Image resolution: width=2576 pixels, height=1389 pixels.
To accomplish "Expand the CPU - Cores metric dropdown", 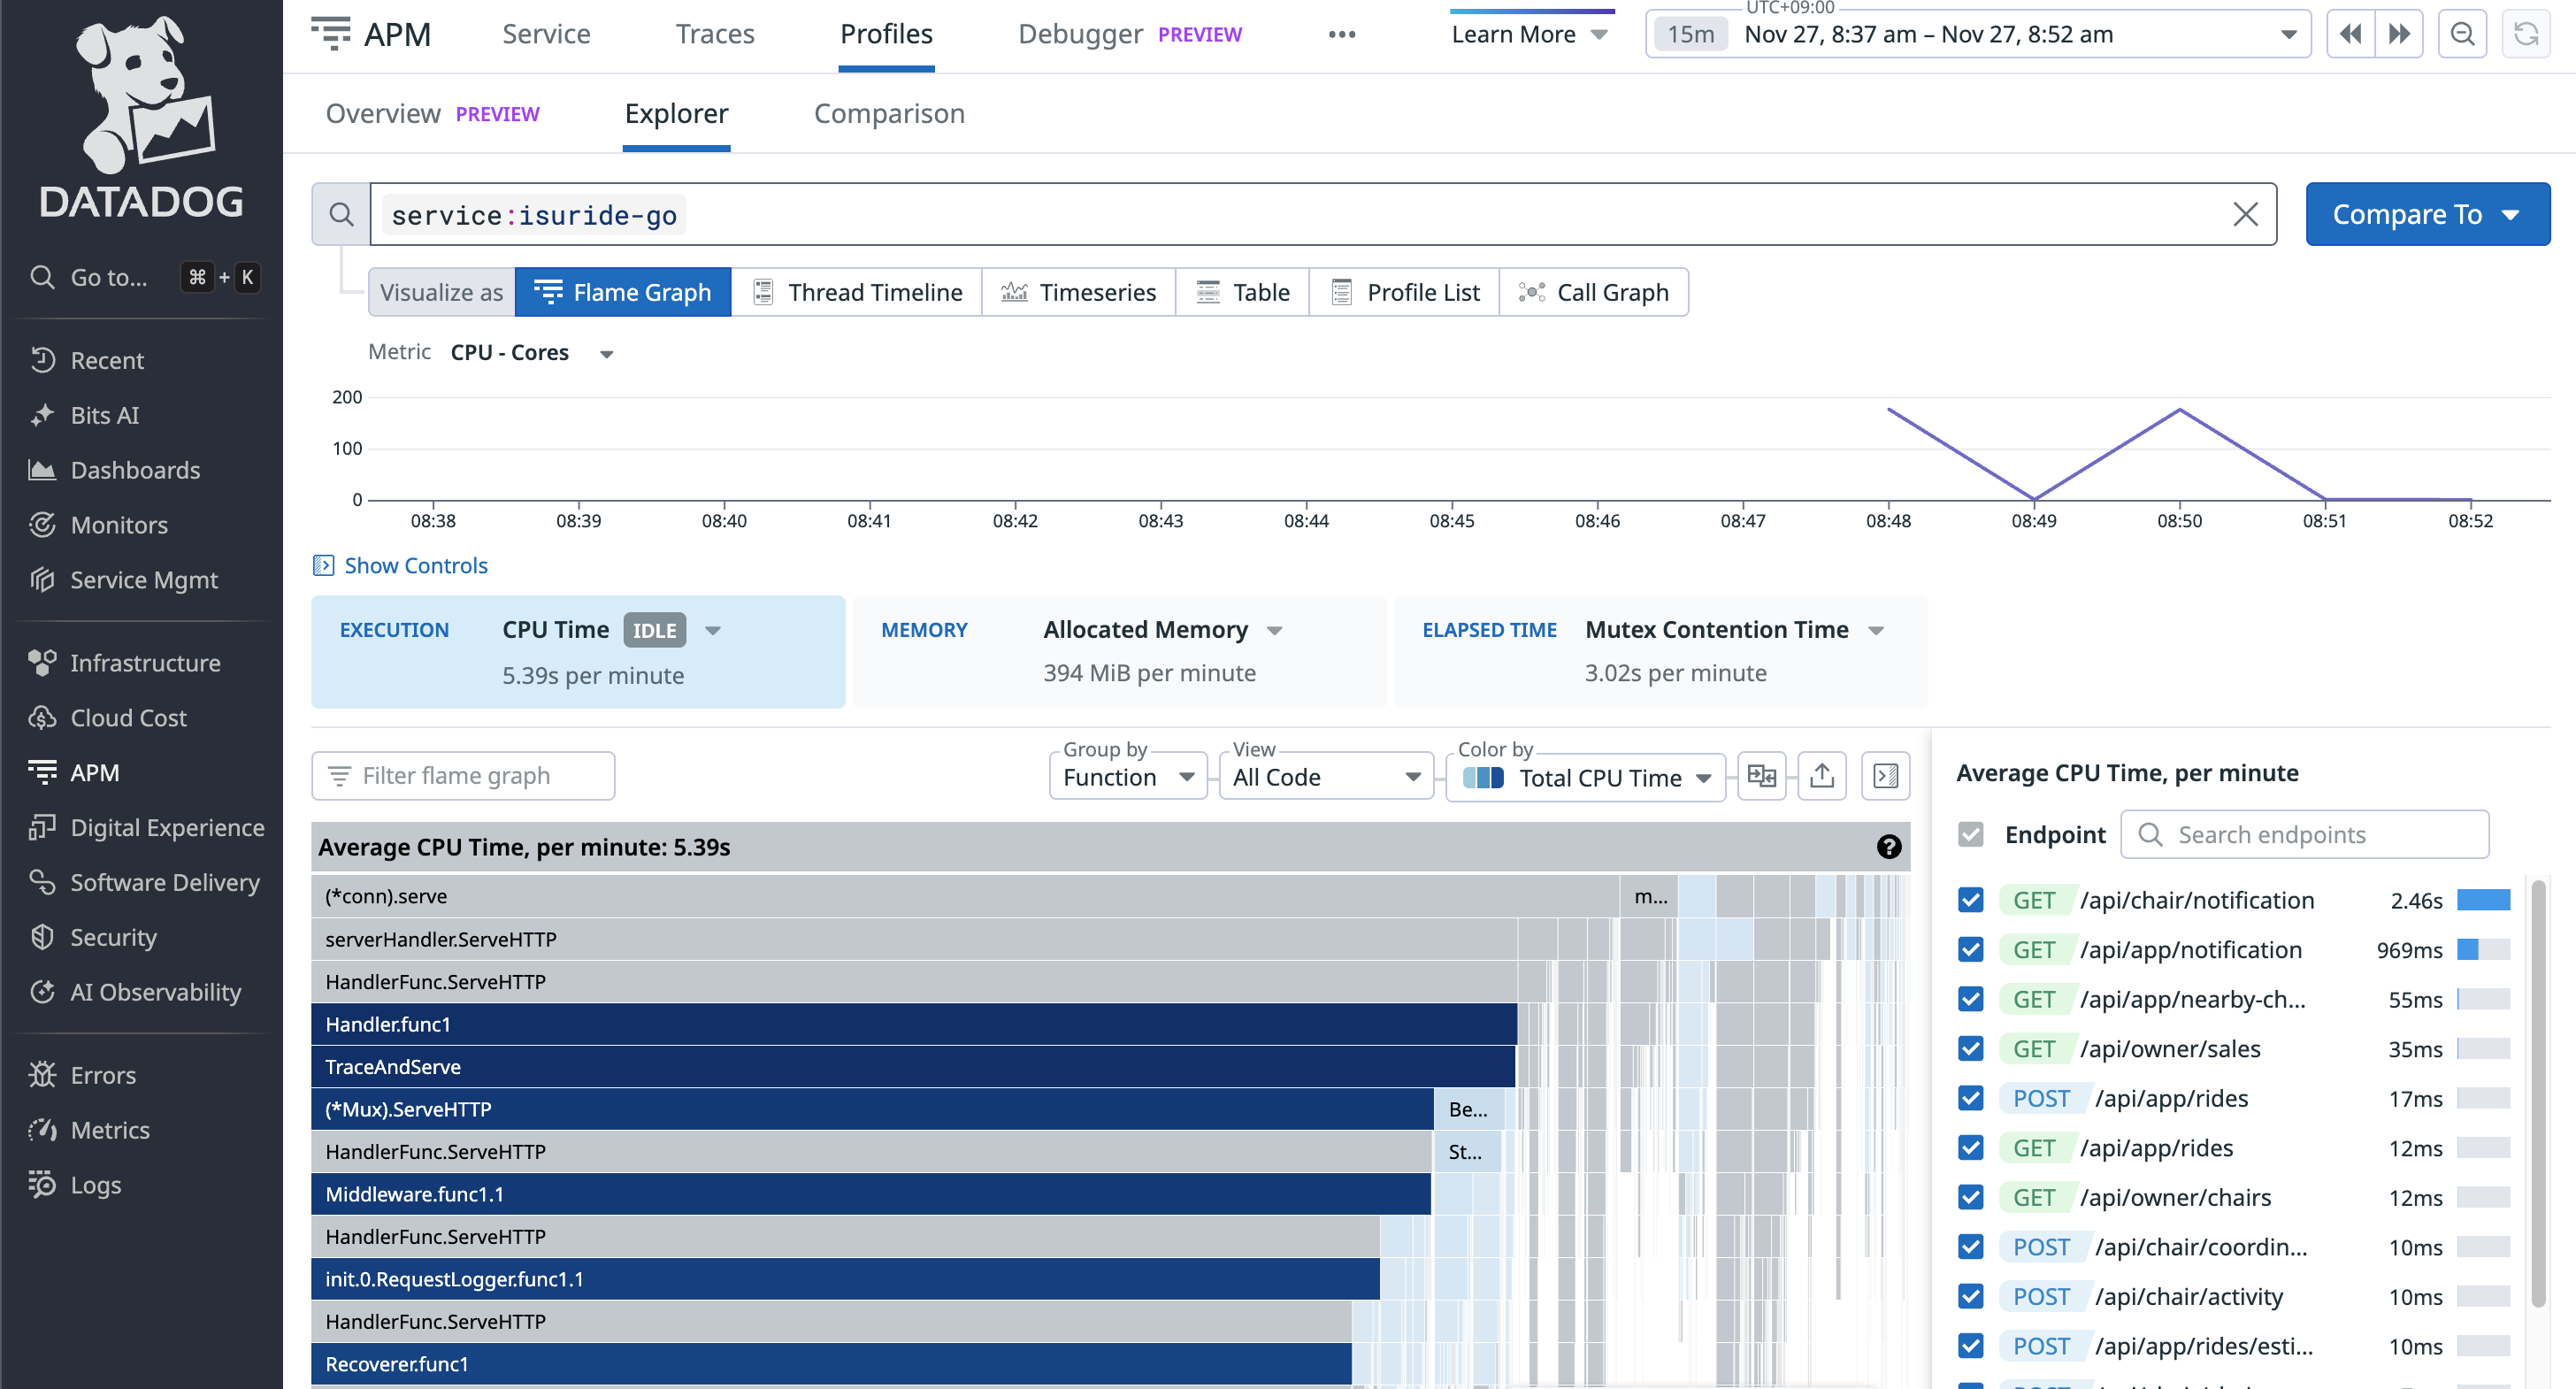I will point(530,353).
